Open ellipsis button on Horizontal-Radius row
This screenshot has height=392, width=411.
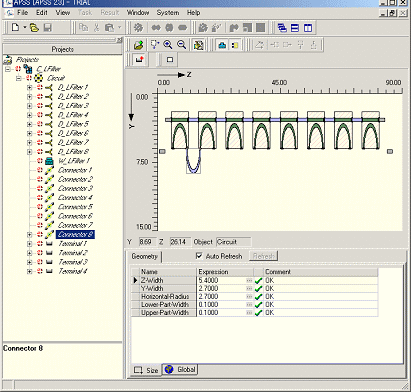click(249, 296)
